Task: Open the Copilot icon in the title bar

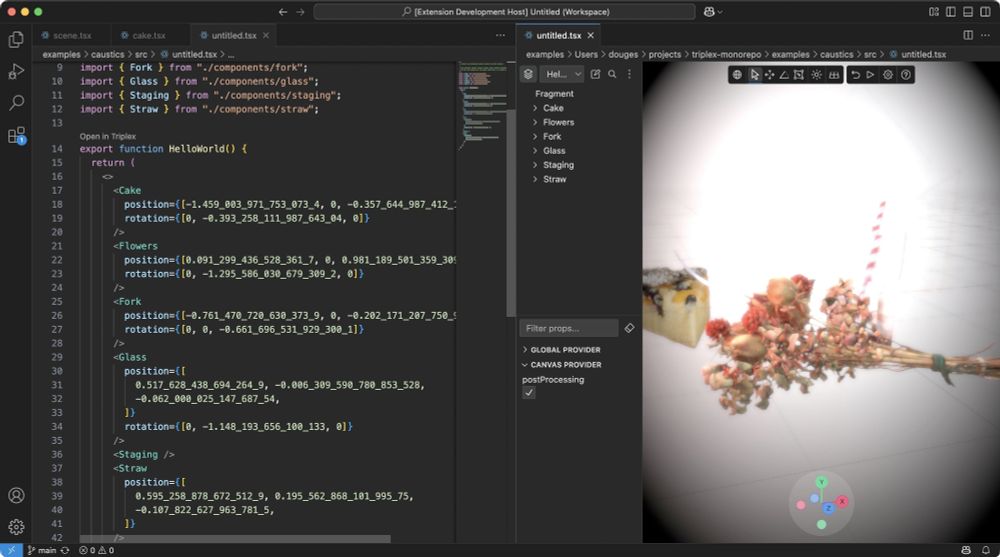Action: pyautogui.click(x=709, y=11)
